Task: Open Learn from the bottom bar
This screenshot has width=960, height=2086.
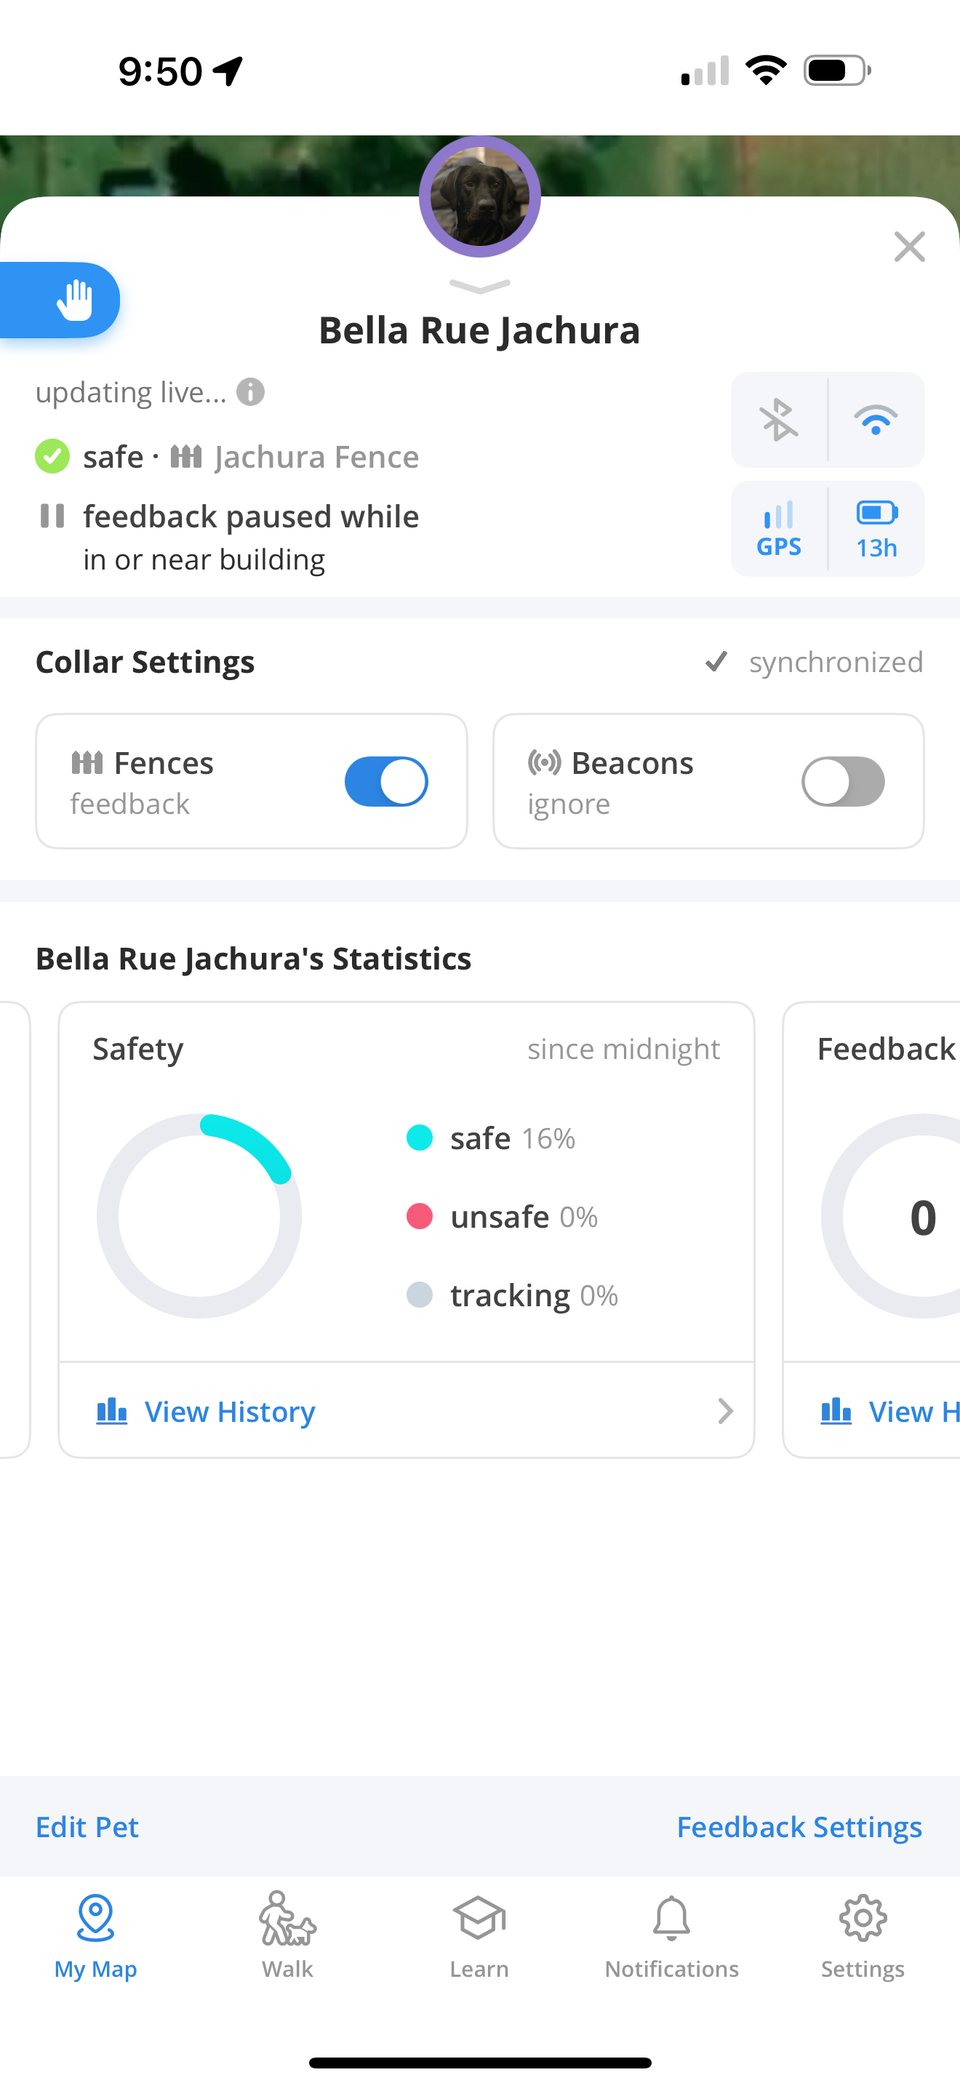Action: 479,1932
